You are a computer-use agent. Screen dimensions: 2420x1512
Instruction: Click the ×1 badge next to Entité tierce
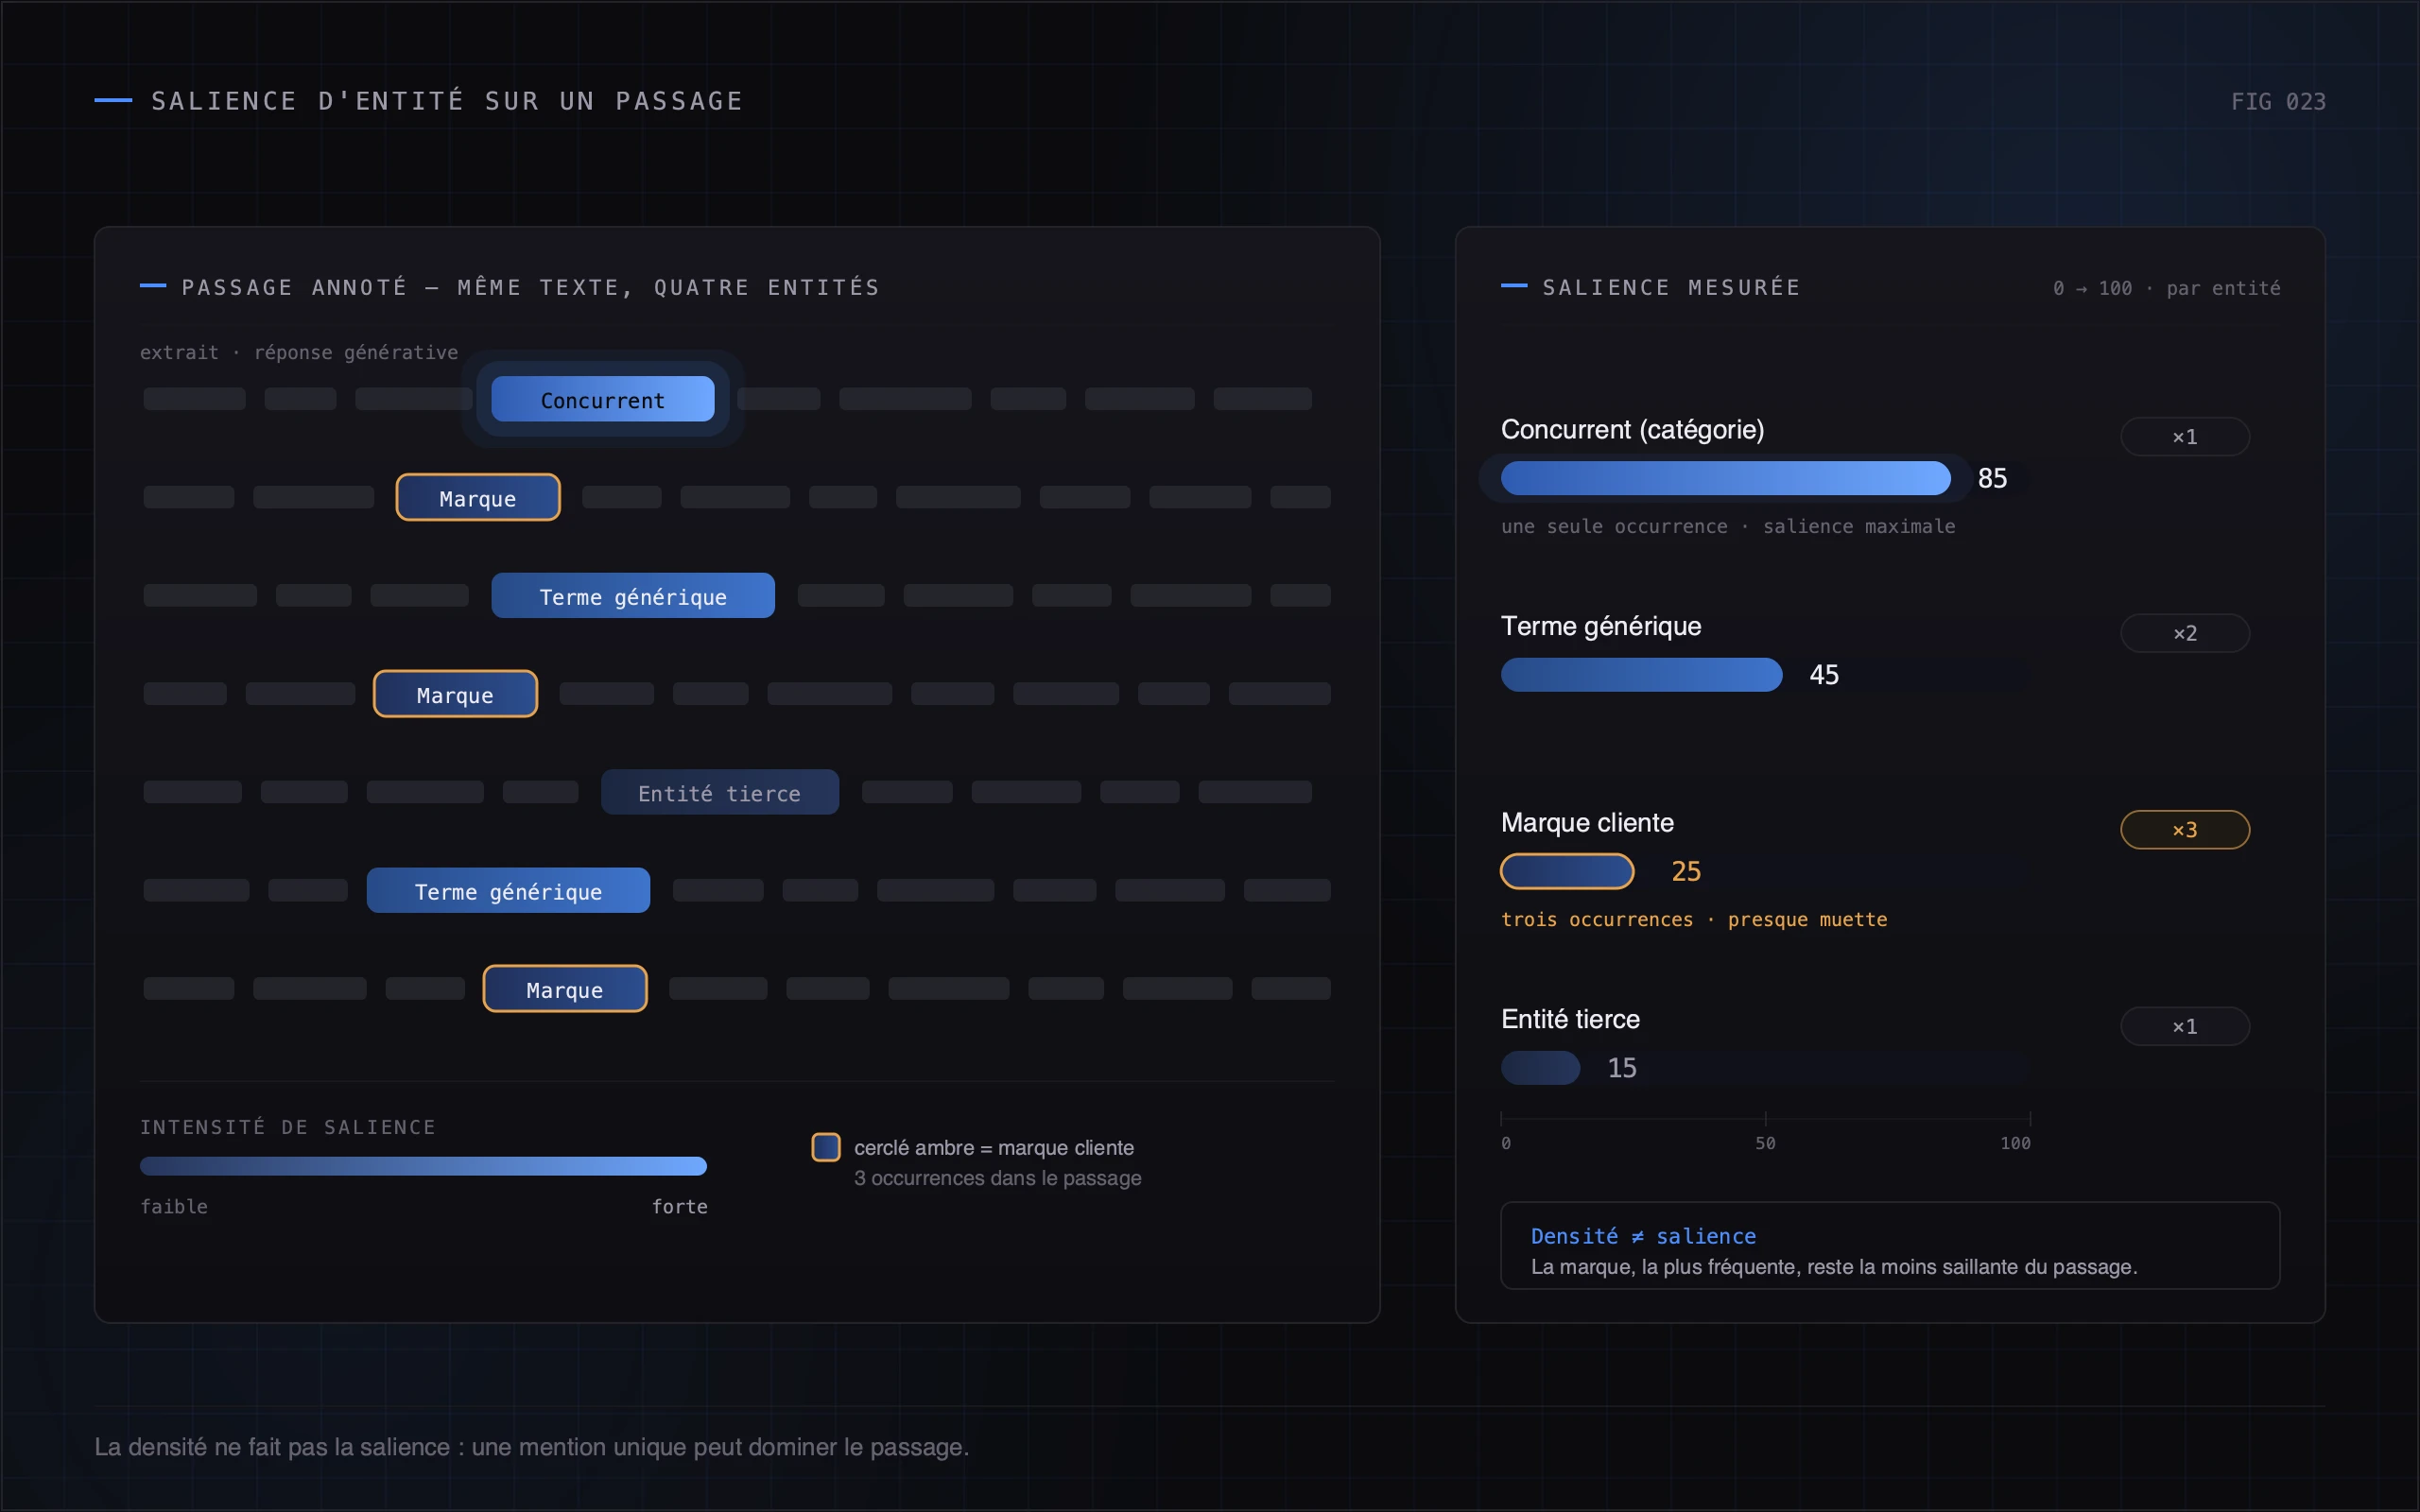(2184, 1026)
